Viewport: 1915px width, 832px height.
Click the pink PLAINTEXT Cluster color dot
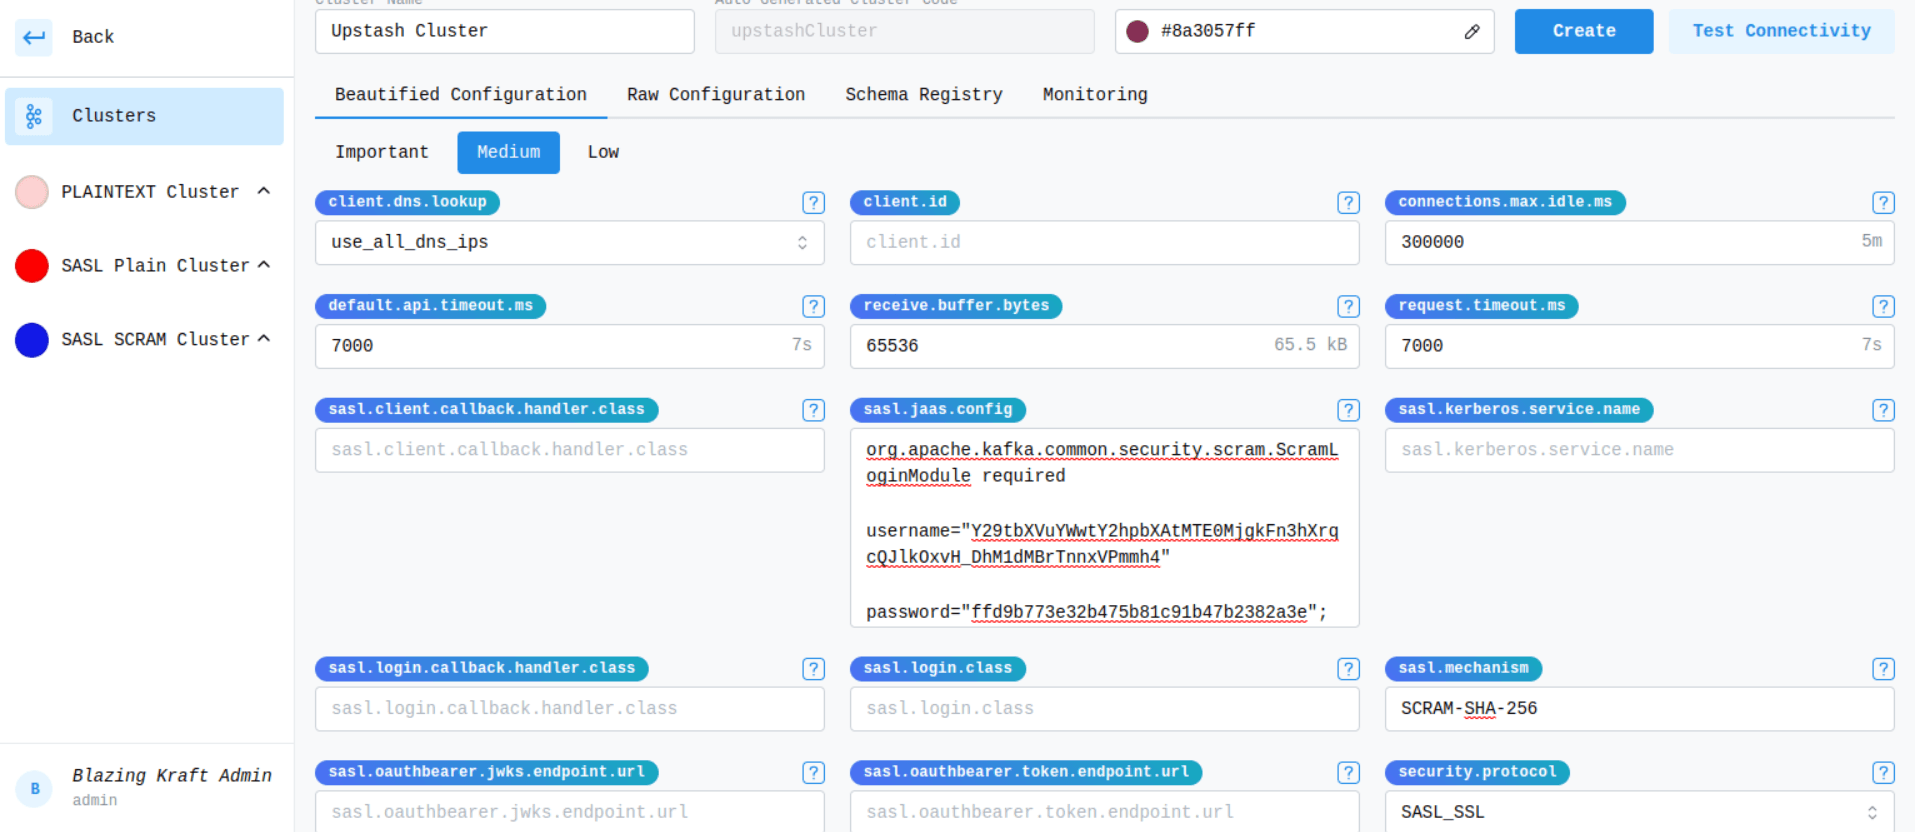click(32, 191)
